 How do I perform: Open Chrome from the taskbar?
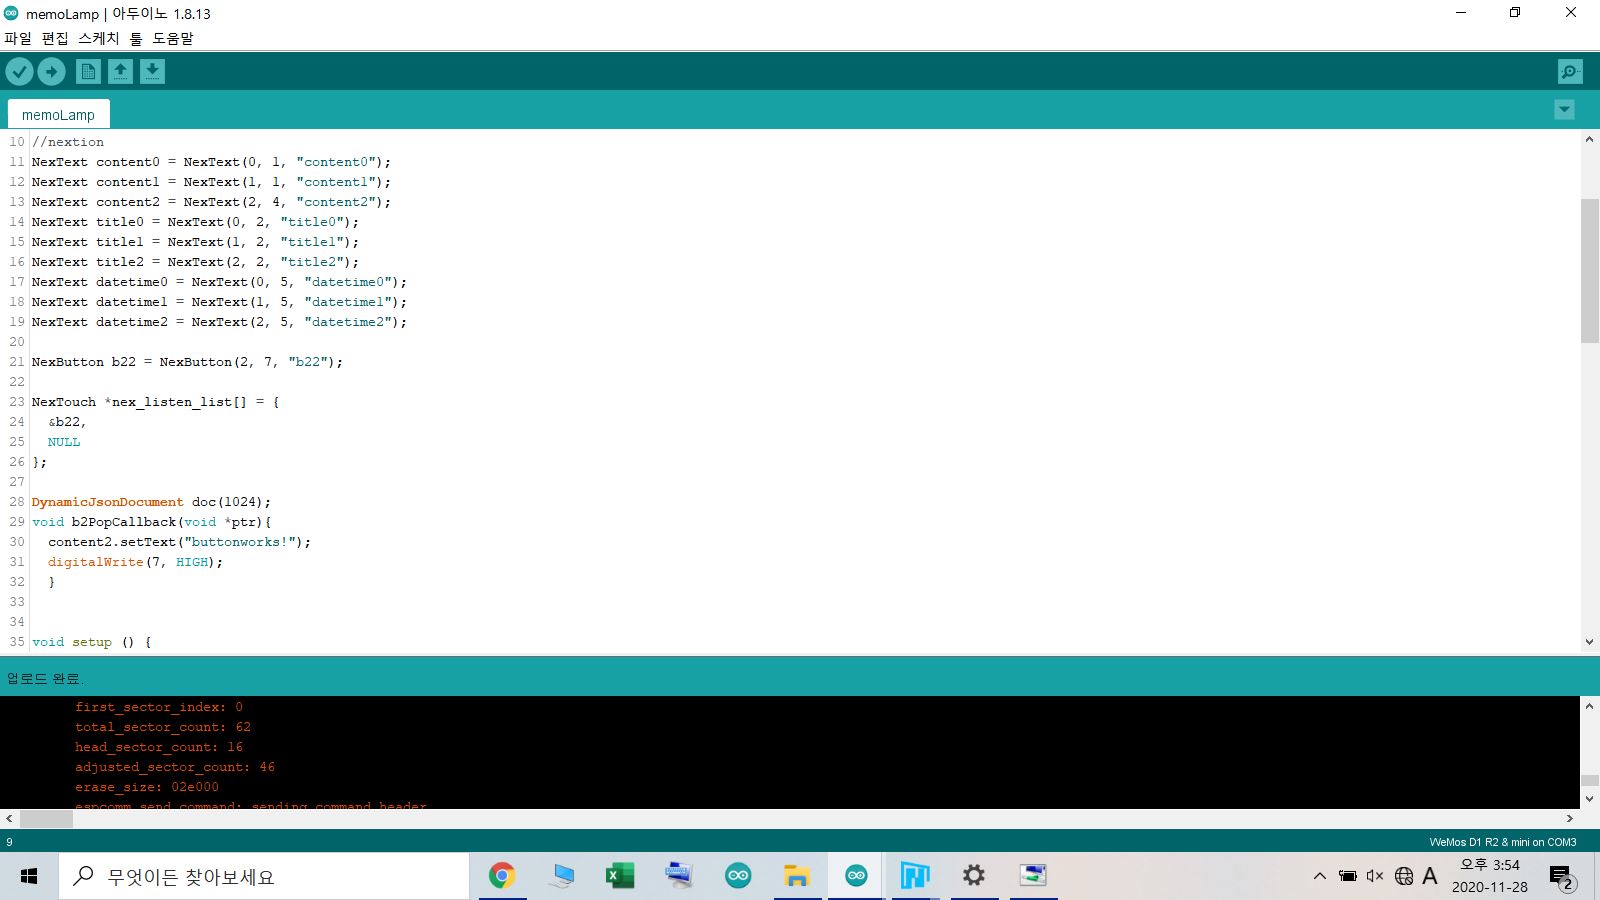tap(502, 876)
